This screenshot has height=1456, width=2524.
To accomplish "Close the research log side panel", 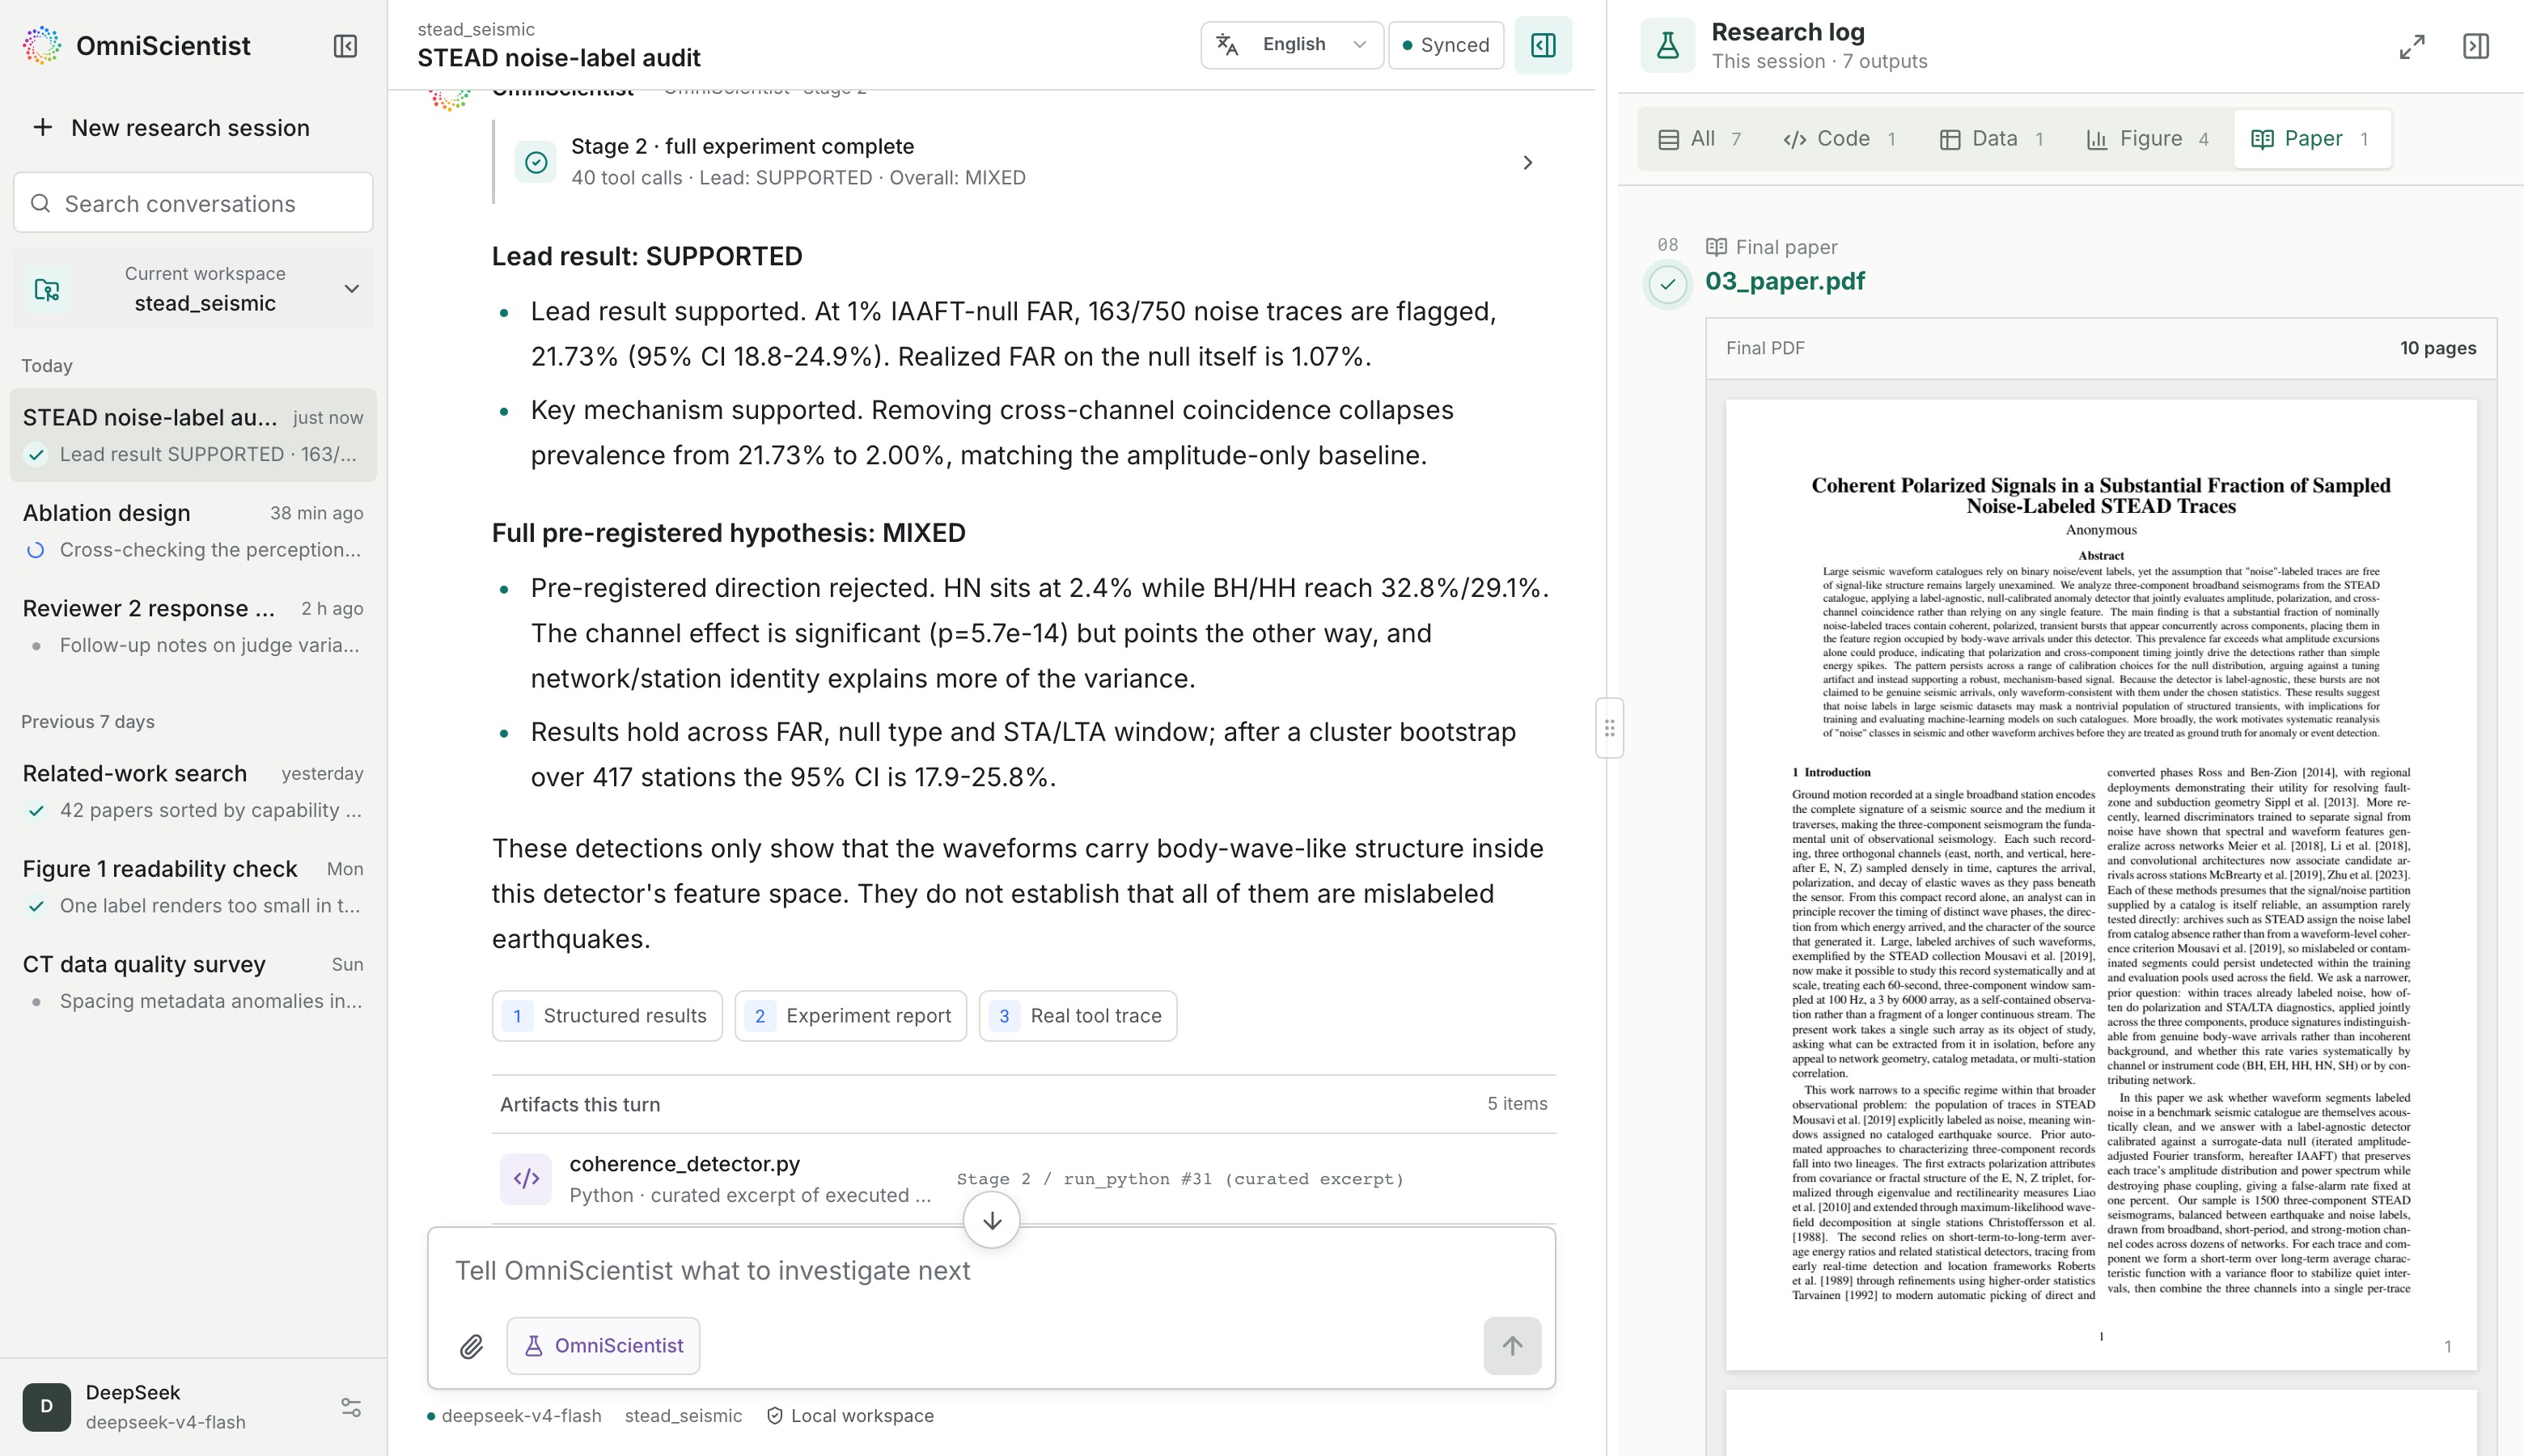I will point(2476,46).
